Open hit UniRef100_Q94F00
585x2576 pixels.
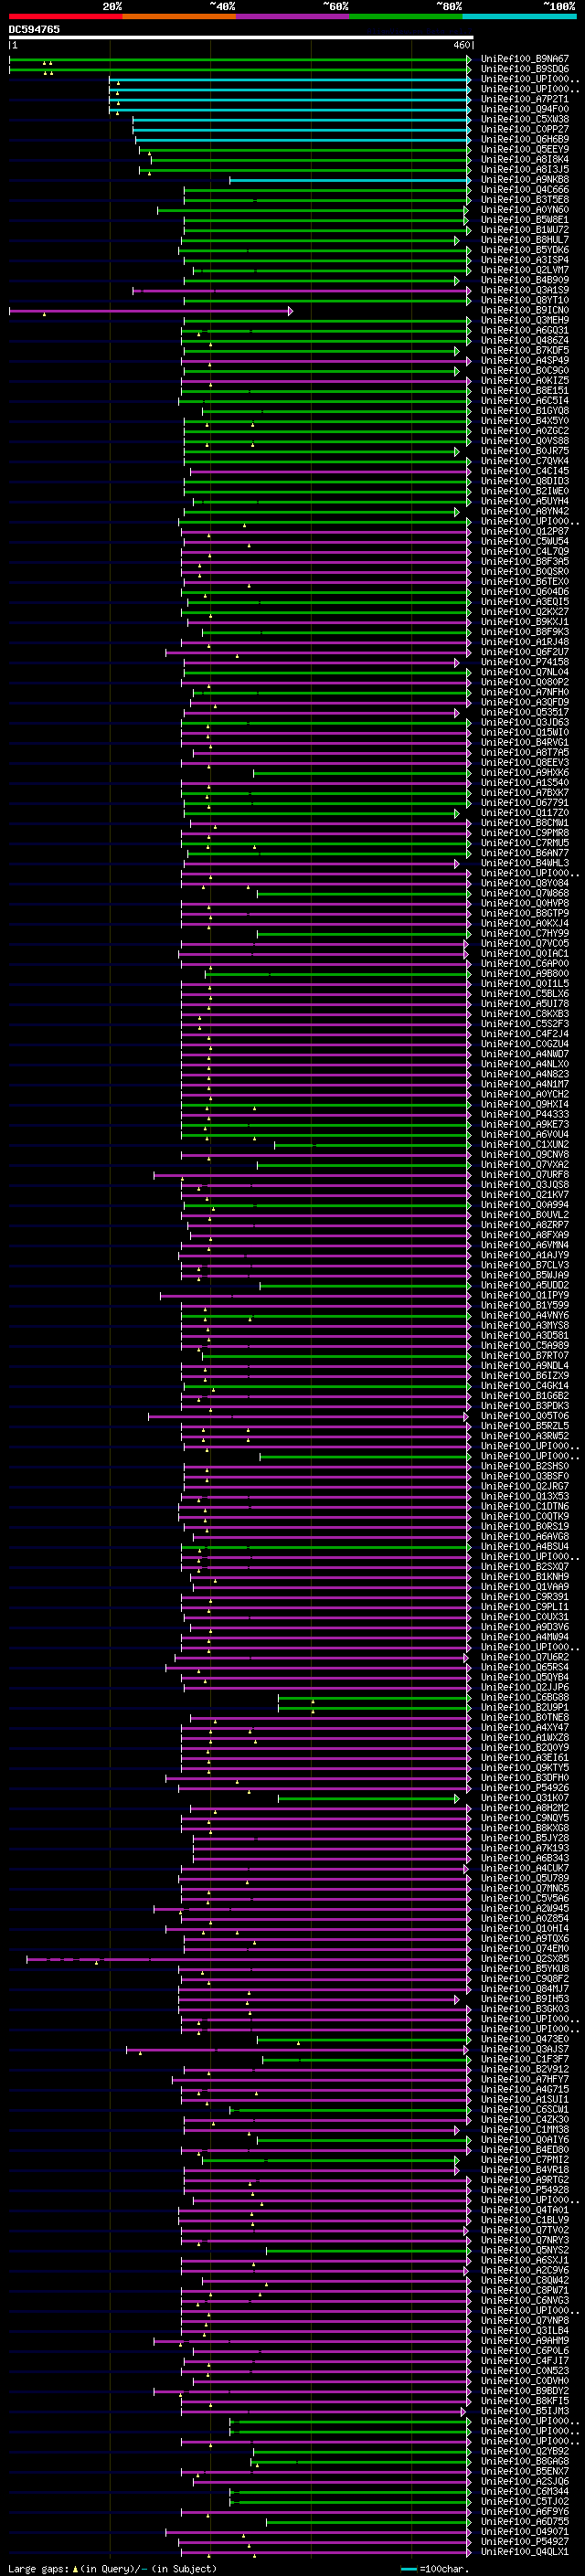click(x=524, y=109)
